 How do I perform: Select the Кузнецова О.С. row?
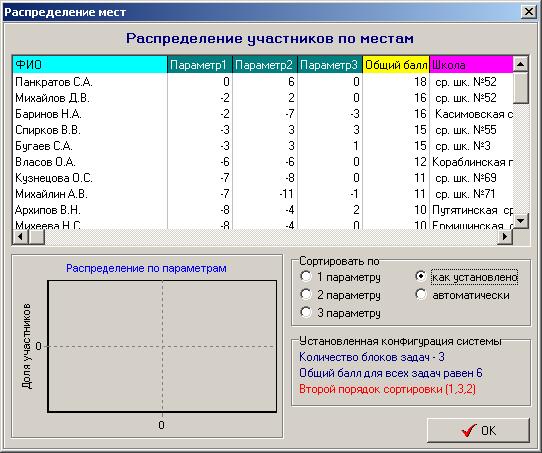(x=263, y=178)
